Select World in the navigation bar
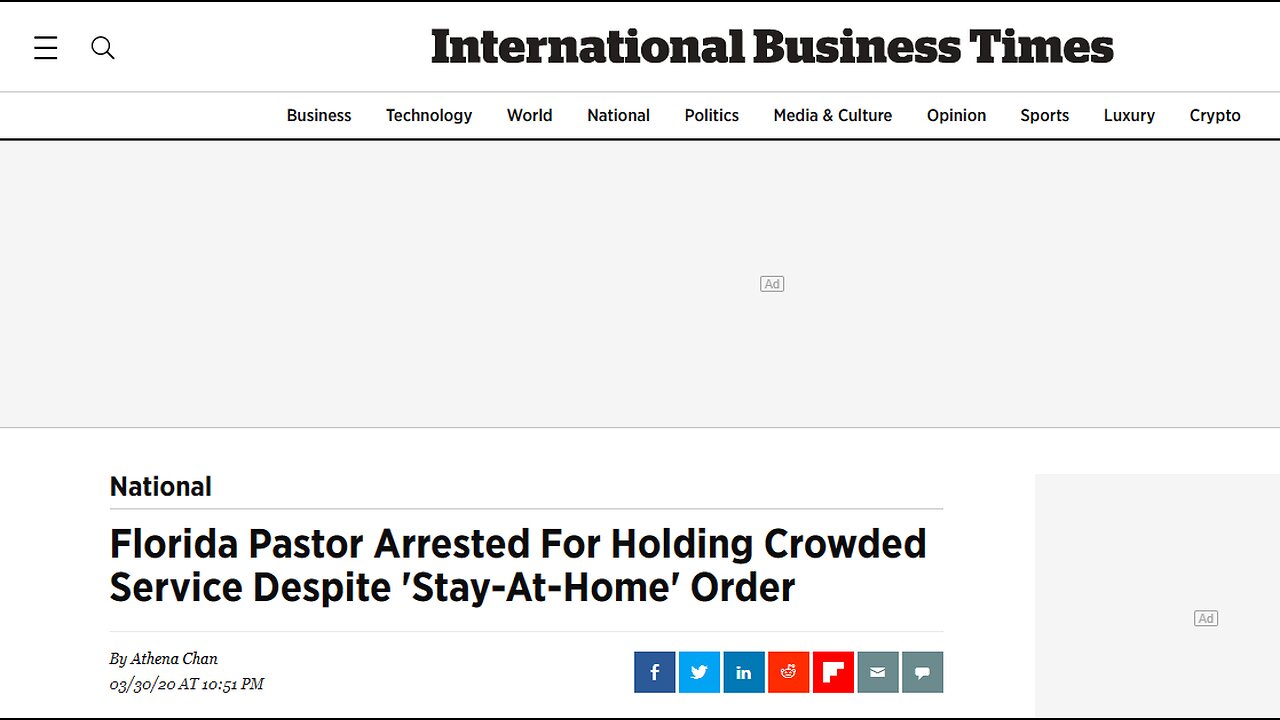 coord(529,115)
